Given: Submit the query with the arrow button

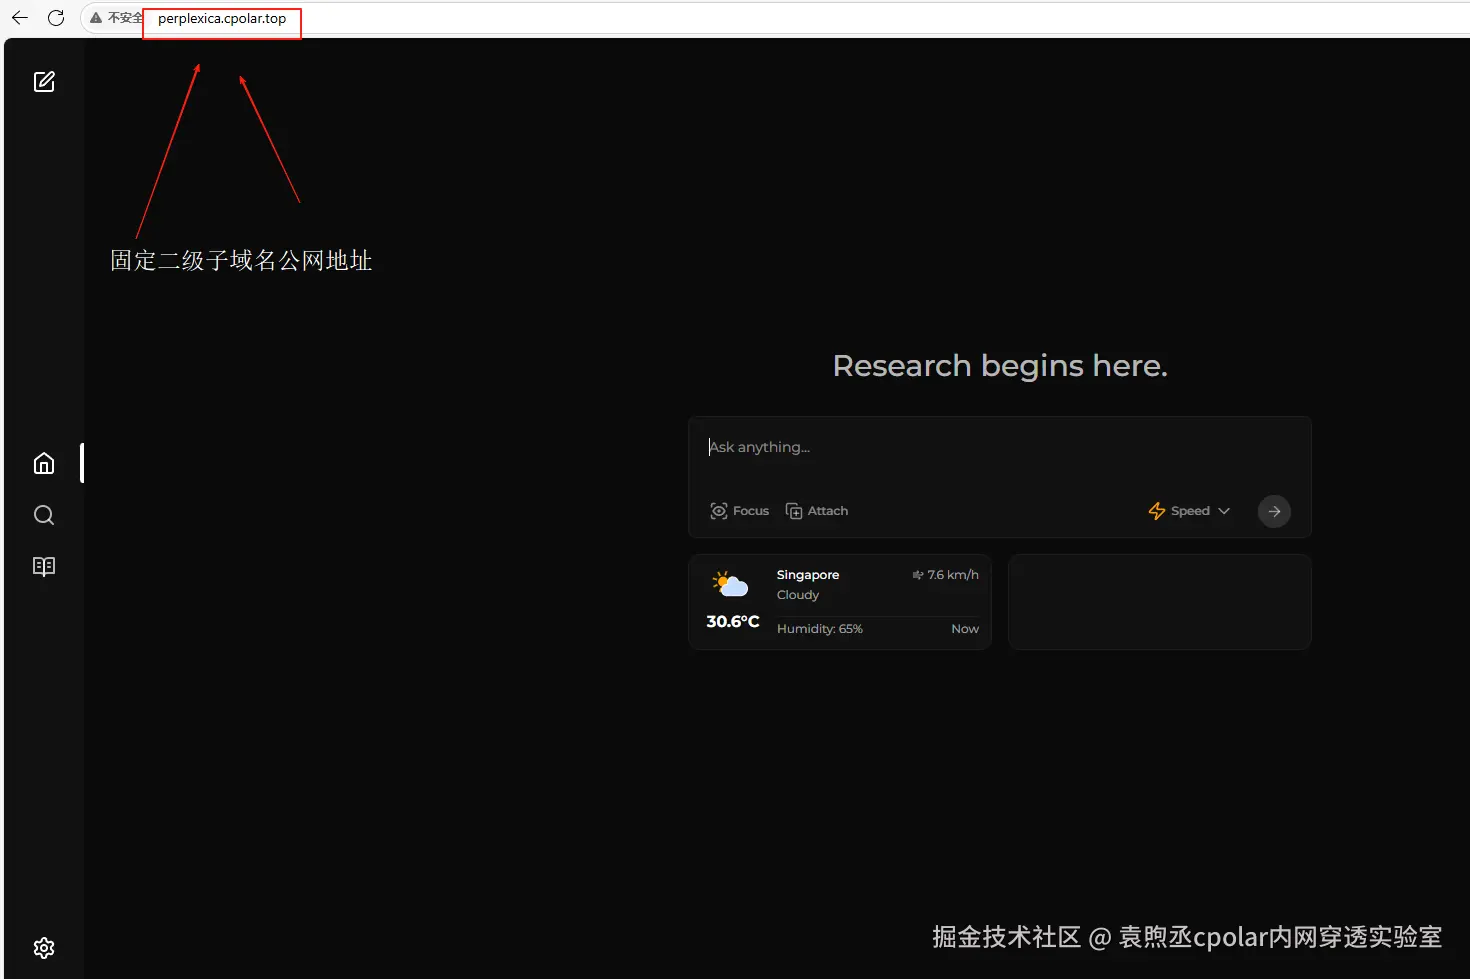Looking at the screenshot, I should [x=1274, y=511].
